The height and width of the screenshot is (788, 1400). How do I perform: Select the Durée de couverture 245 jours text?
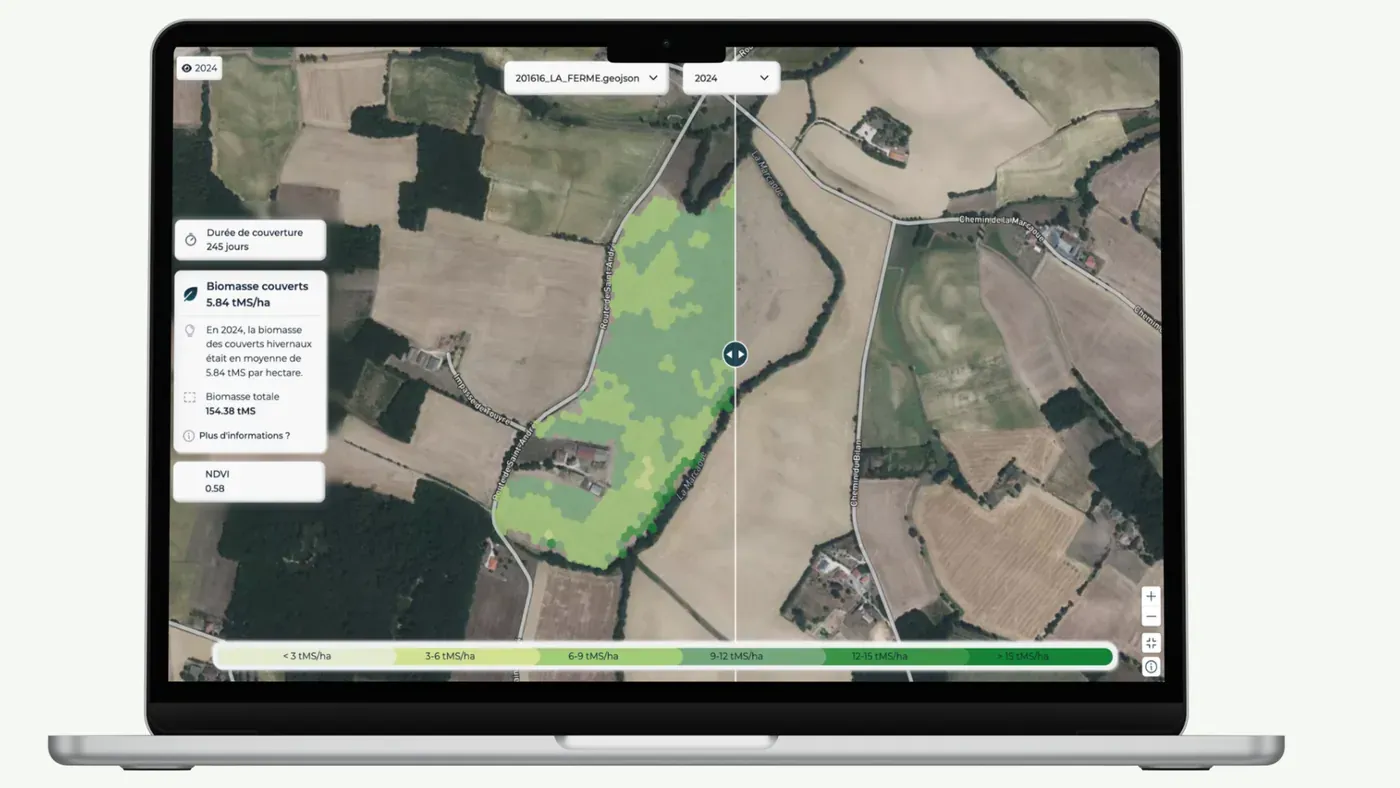pos(254,239)
